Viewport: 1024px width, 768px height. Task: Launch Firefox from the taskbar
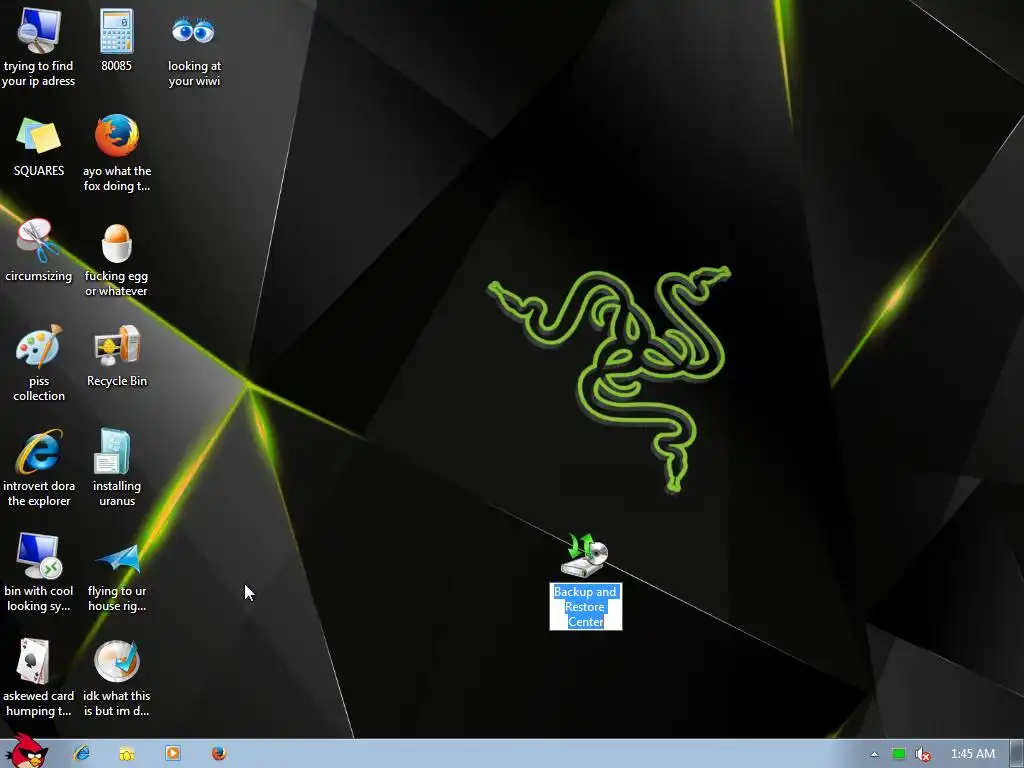click(x=219, y=754)
